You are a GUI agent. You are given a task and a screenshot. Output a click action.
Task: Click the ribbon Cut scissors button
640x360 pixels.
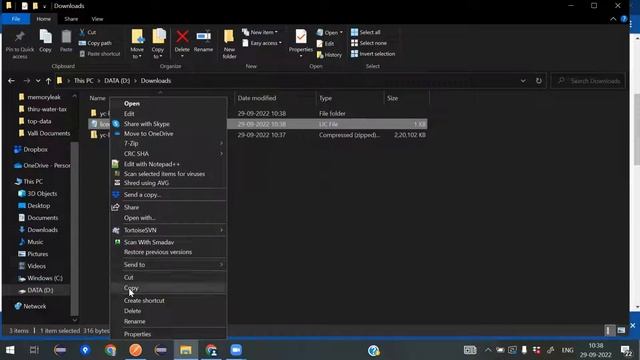[88, 32]
